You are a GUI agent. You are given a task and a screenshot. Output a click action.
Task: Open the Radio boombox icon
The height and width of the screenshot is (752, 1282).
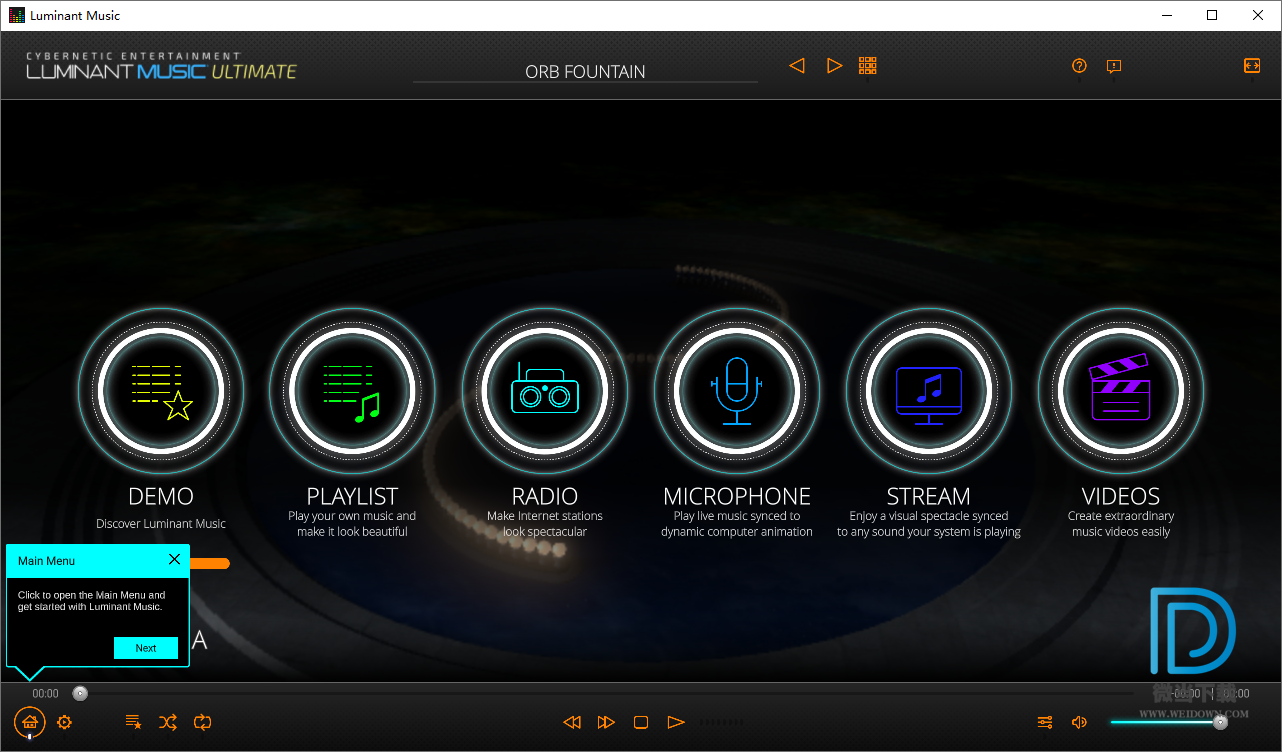click(x=545, y=390)
